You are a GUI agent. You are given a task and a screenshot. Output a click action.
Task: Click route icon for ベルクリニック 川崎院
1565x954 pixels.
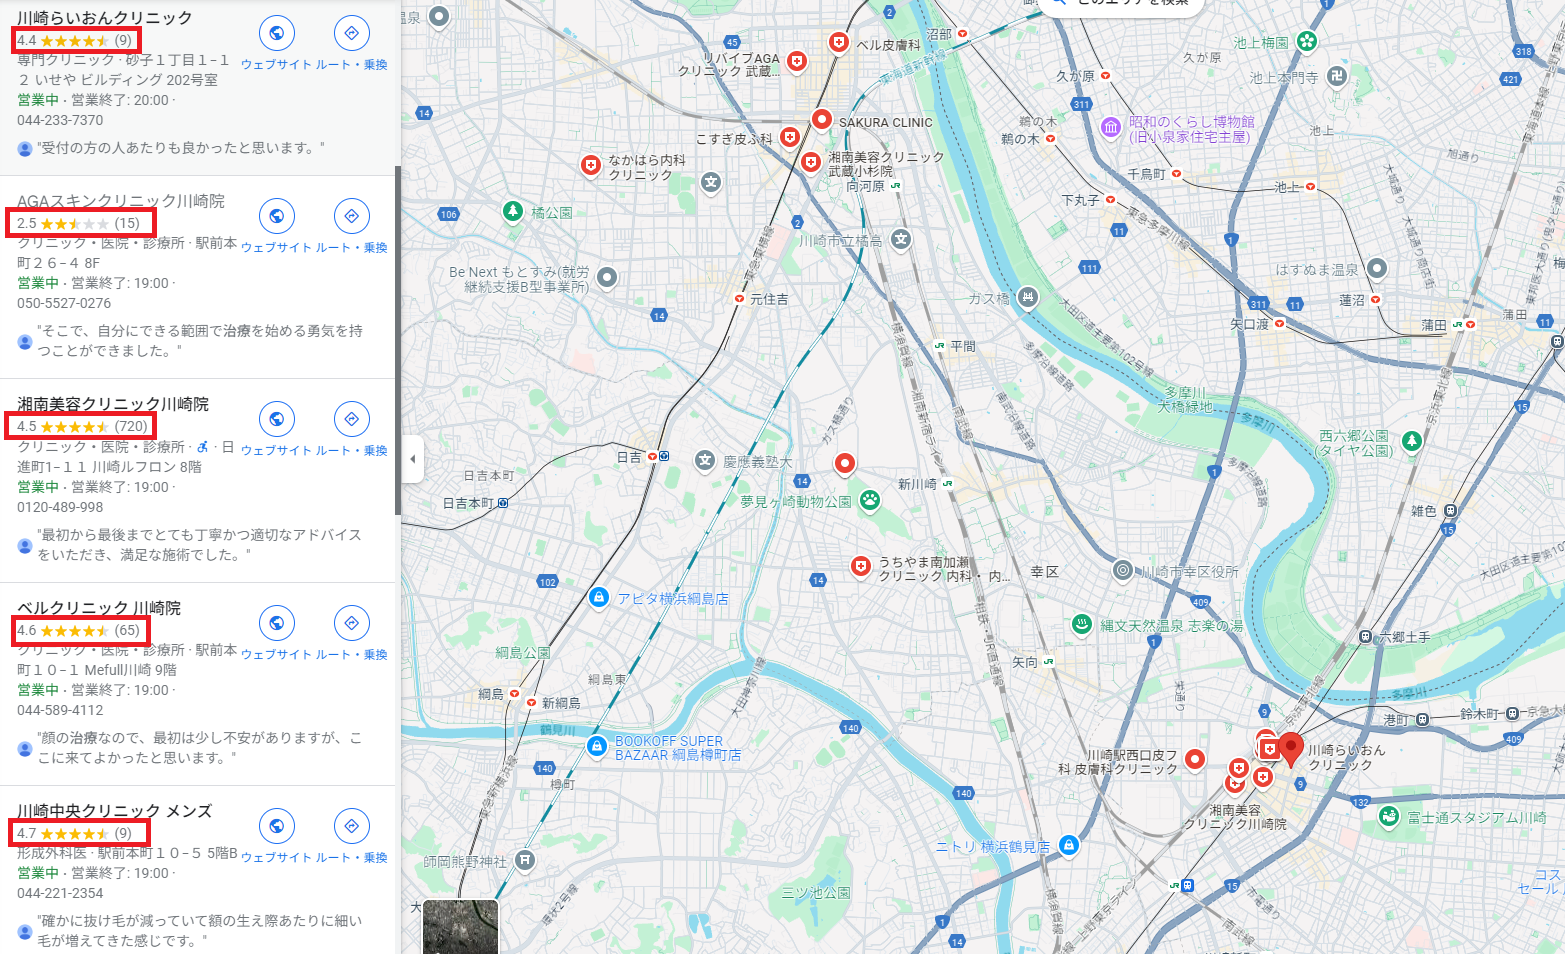pos(351,623)
